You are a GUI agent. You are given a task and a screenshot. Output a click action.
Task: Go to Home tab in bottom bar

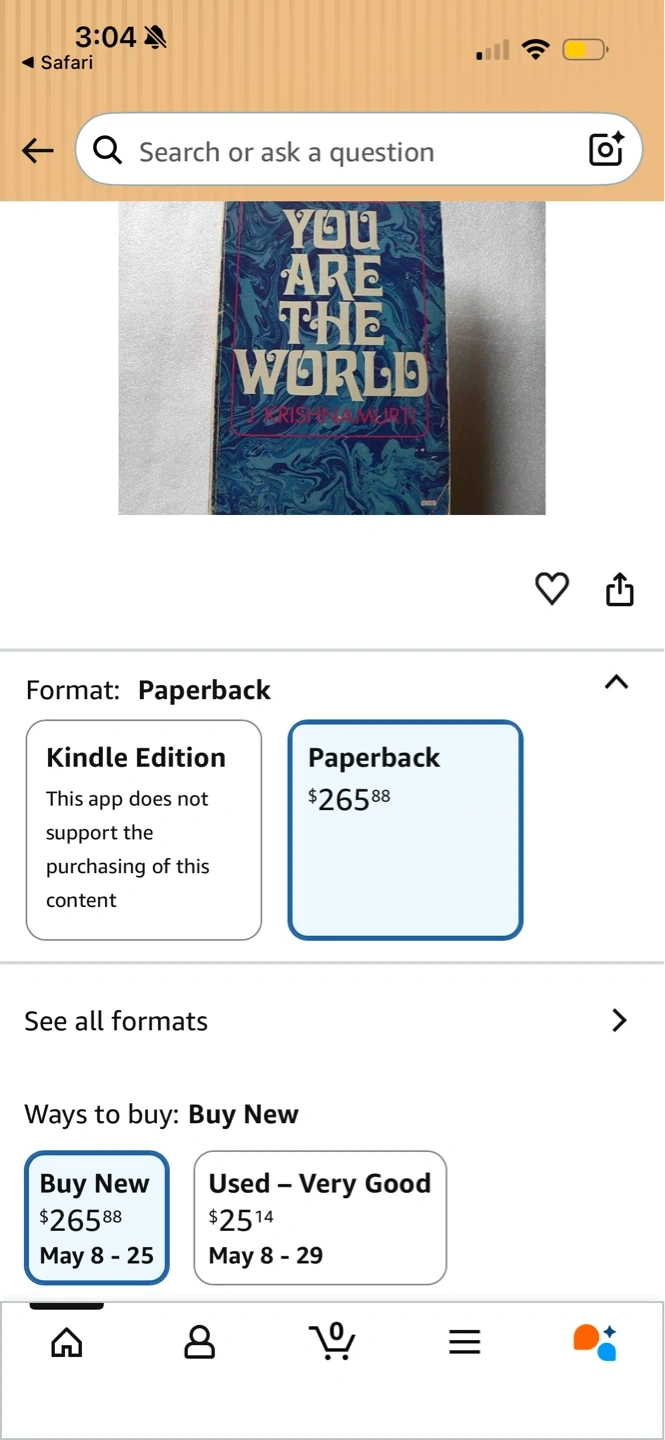point(67,1342)
